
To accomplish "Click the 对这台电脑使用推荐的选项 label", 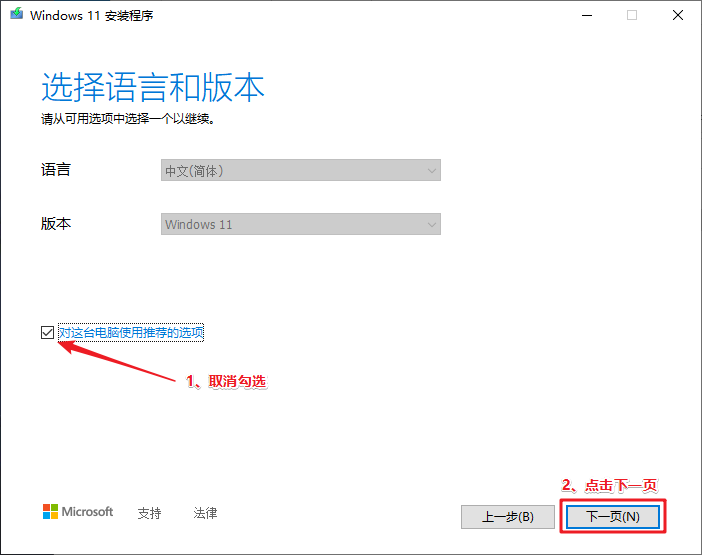I will coord(131,333).
